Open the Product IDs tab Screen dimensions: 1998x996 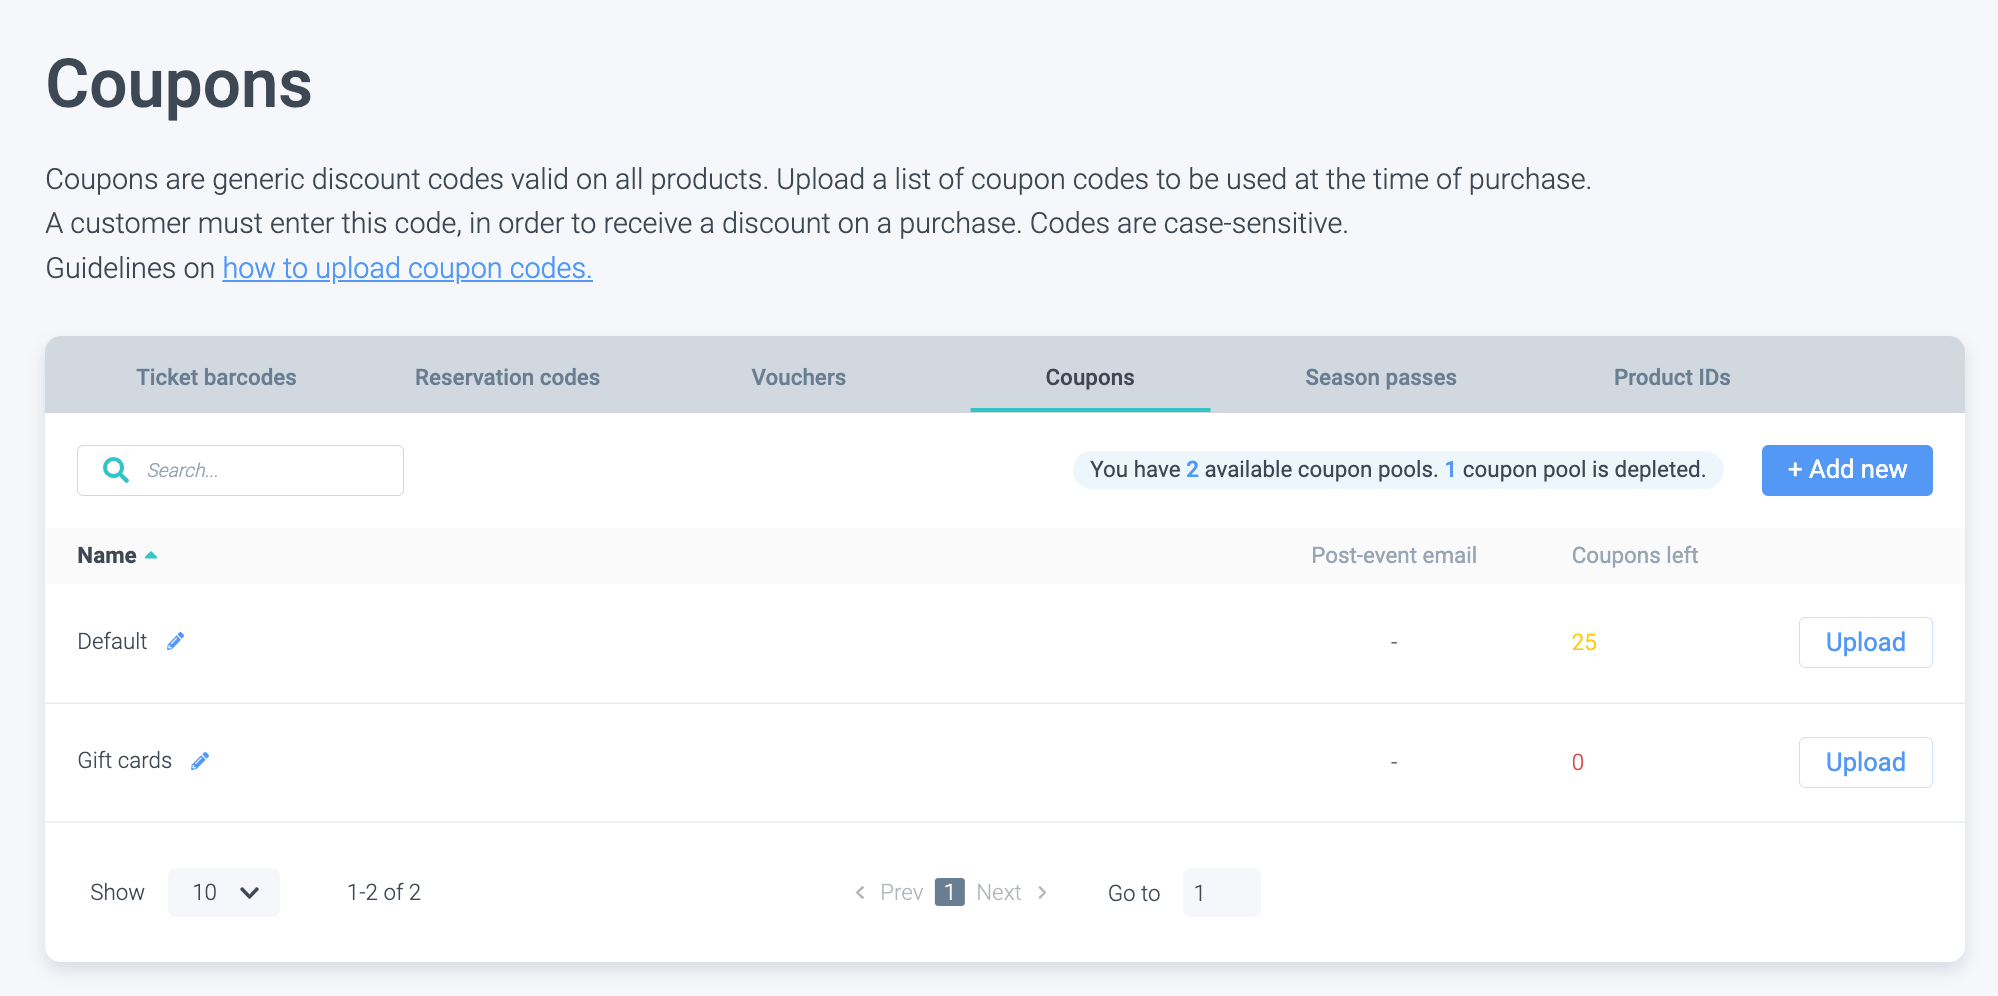1671,377
